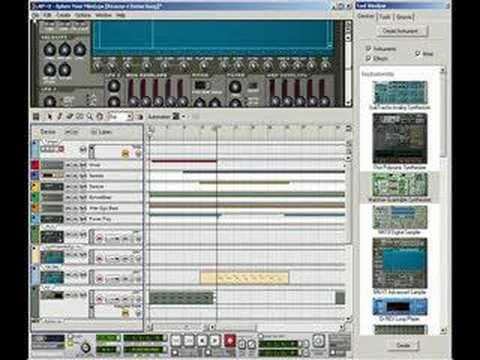Screen dimensions: 480x360
Task: Switch sequencer to Edit mode using leftmost toolbar icon
Action: tap(36, 116)
